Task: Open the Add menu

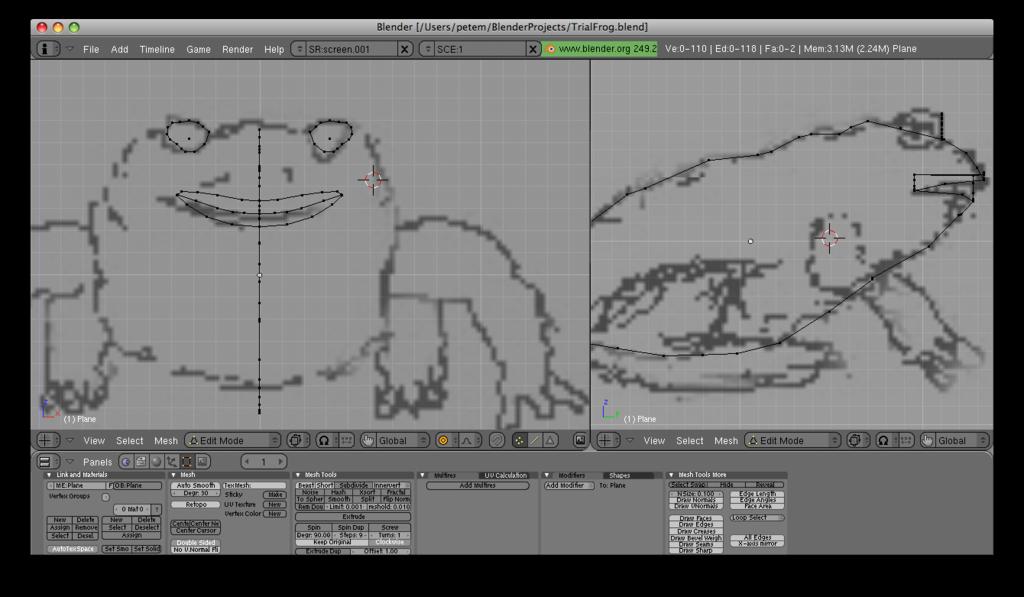Action: coord(120,49)
